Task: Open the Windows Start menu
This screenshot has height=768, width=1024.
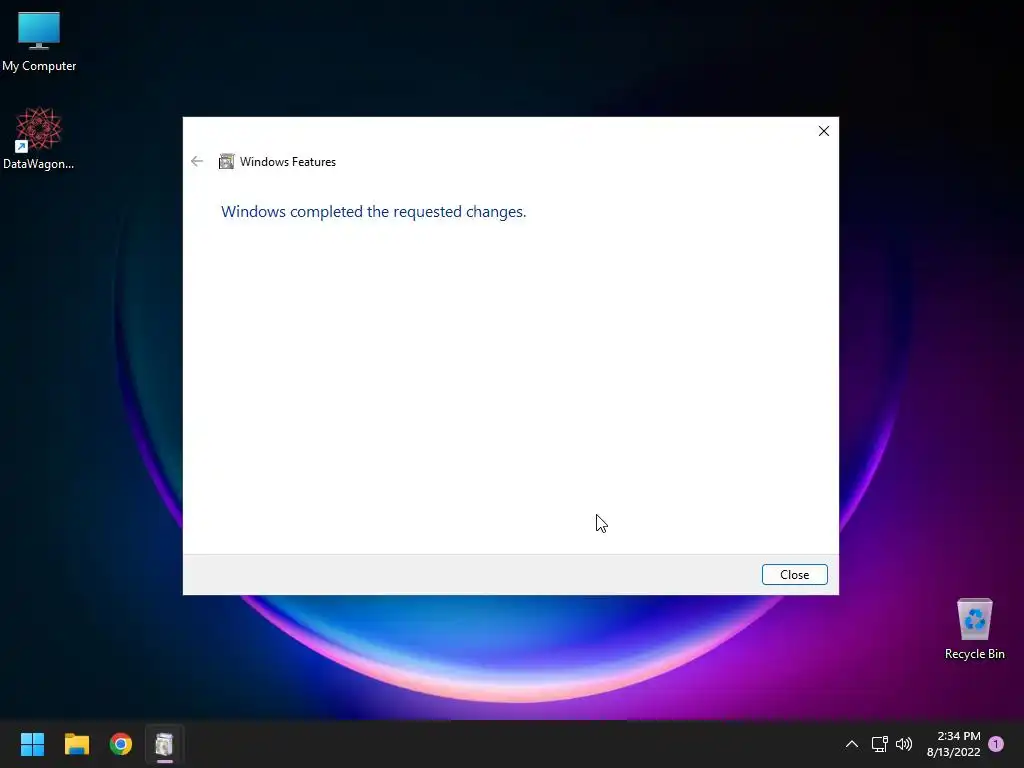Action: point(32,744)
